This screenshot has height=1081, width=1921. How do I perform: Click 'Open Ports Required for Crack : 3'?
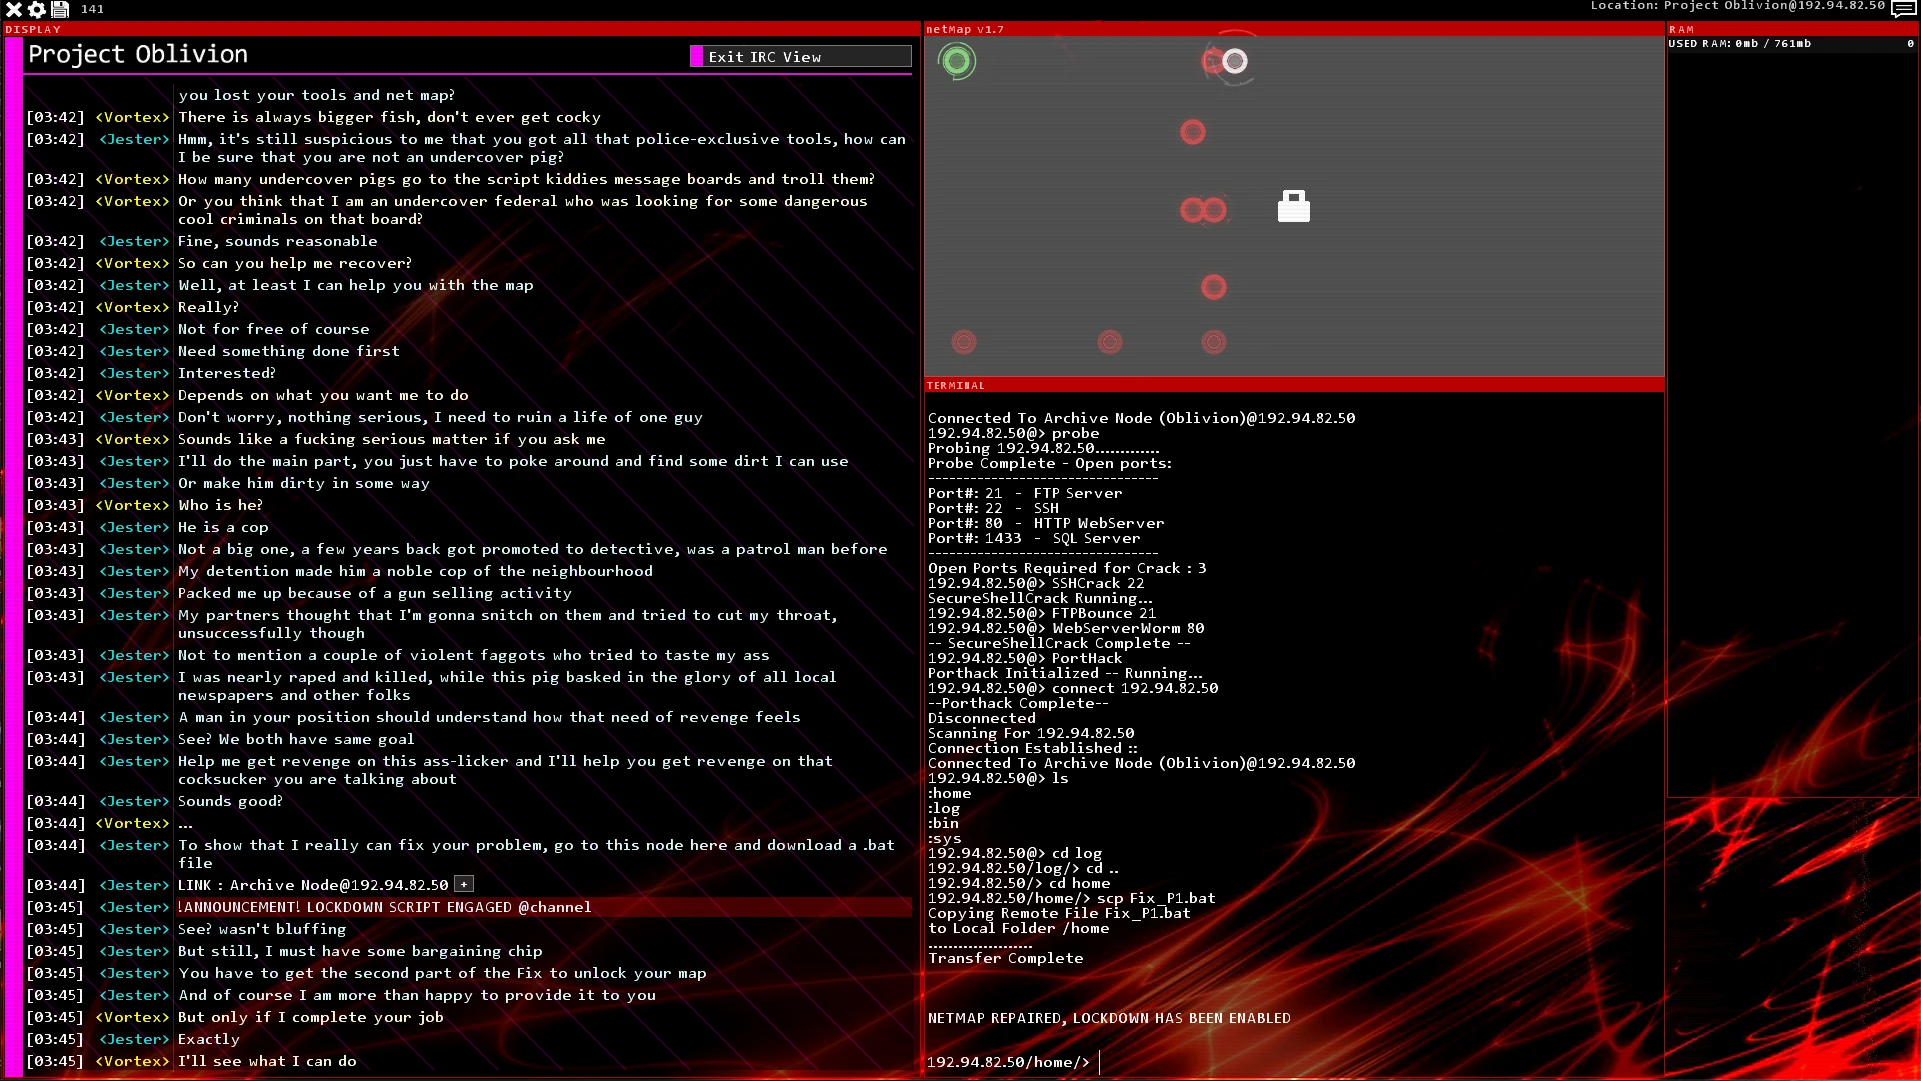(x=1067, y=568)
